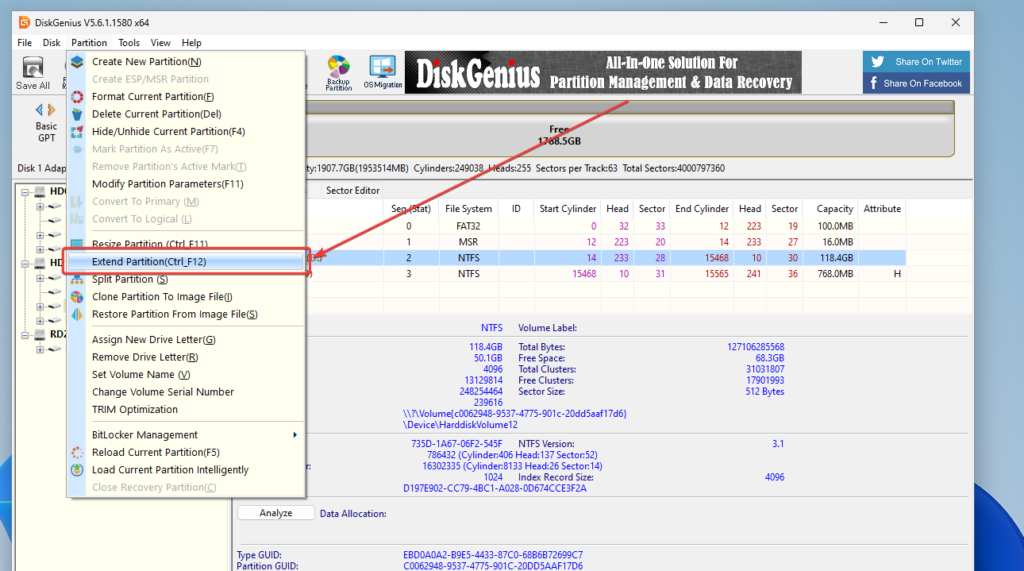Viewport: 1024px width, 571px height.
Task: Click the Start Cylinder column header
Action: [x=568, y=208]
